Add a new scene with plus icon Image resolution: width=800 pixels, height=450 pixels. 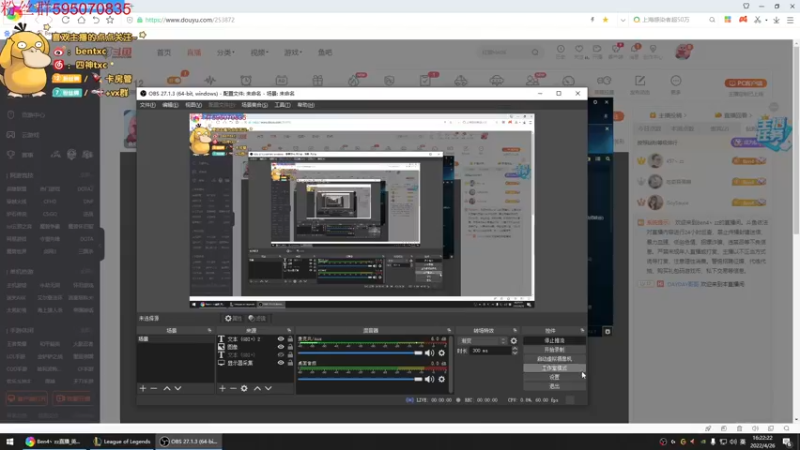(143, 388)
